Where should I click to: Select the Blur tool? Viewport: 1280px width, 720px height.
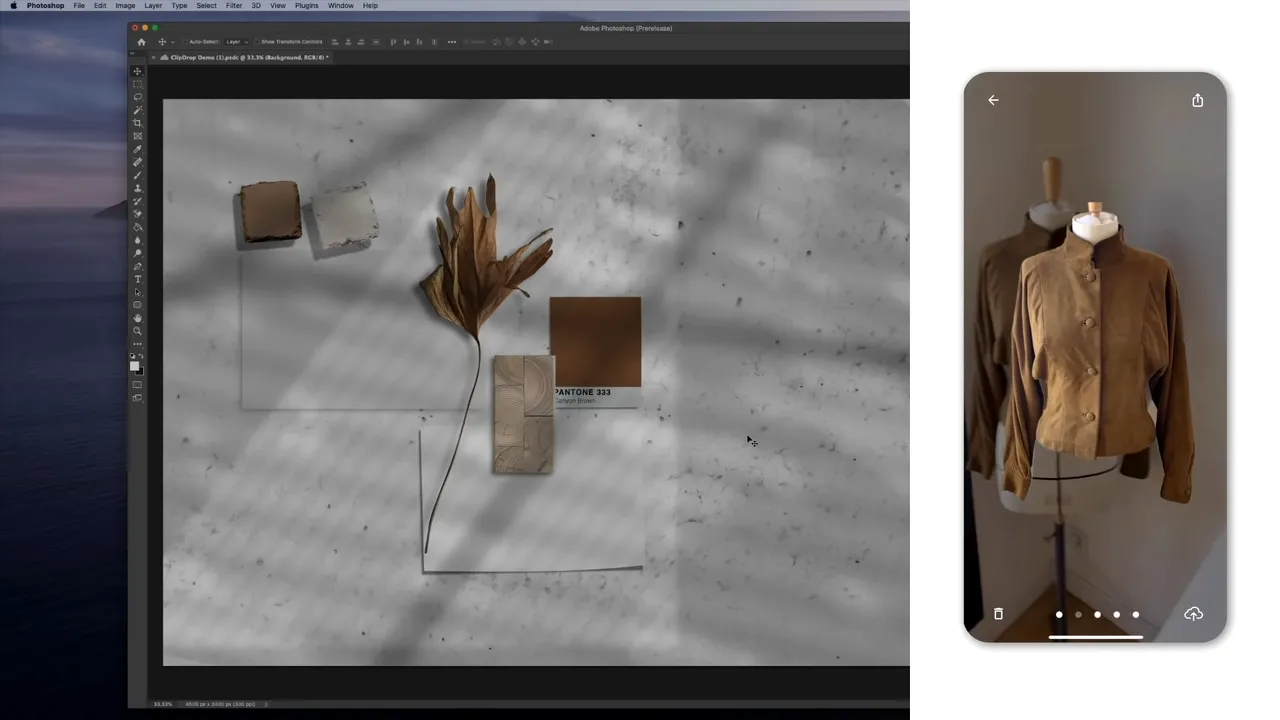pos(137,240)
